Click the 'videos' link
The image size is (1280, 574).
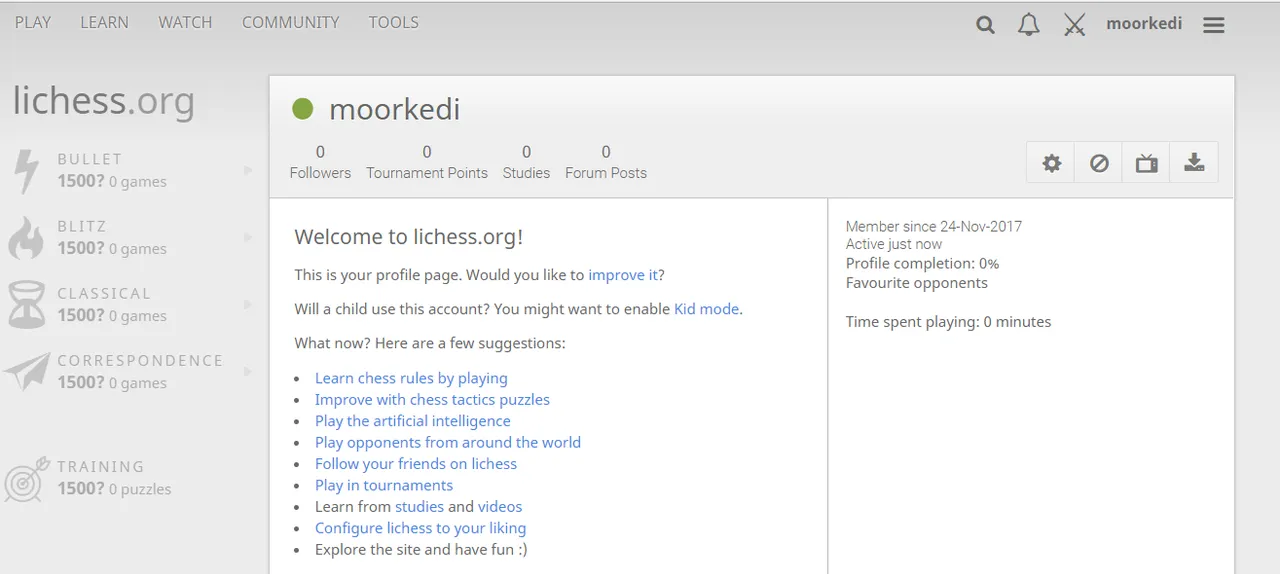click(x=500, y=507)
